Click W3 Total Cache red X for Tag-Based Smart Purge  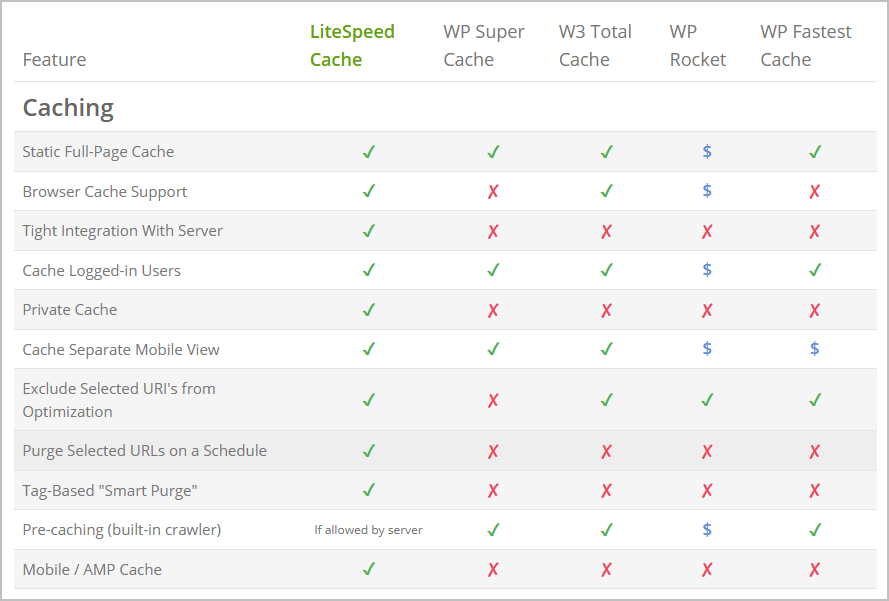coord(607,490)
